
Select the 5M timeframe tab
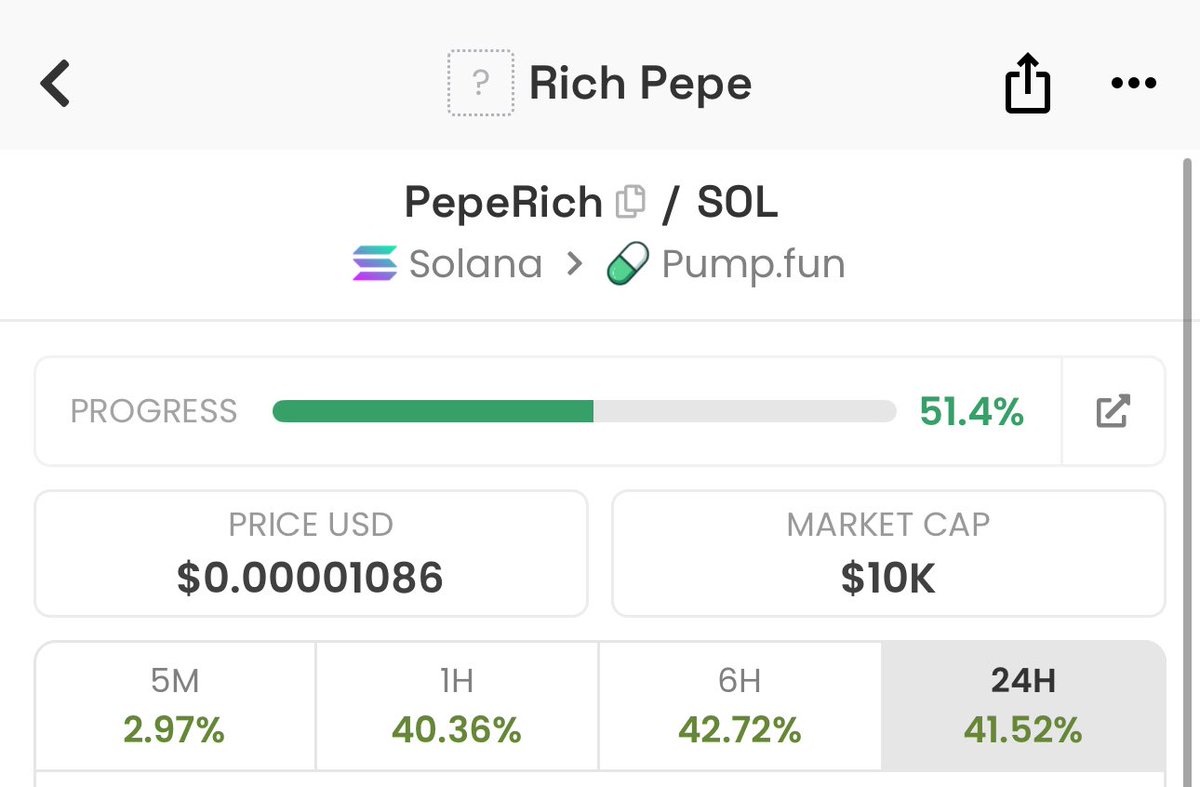pyautogui.click(x=175, y=706)
